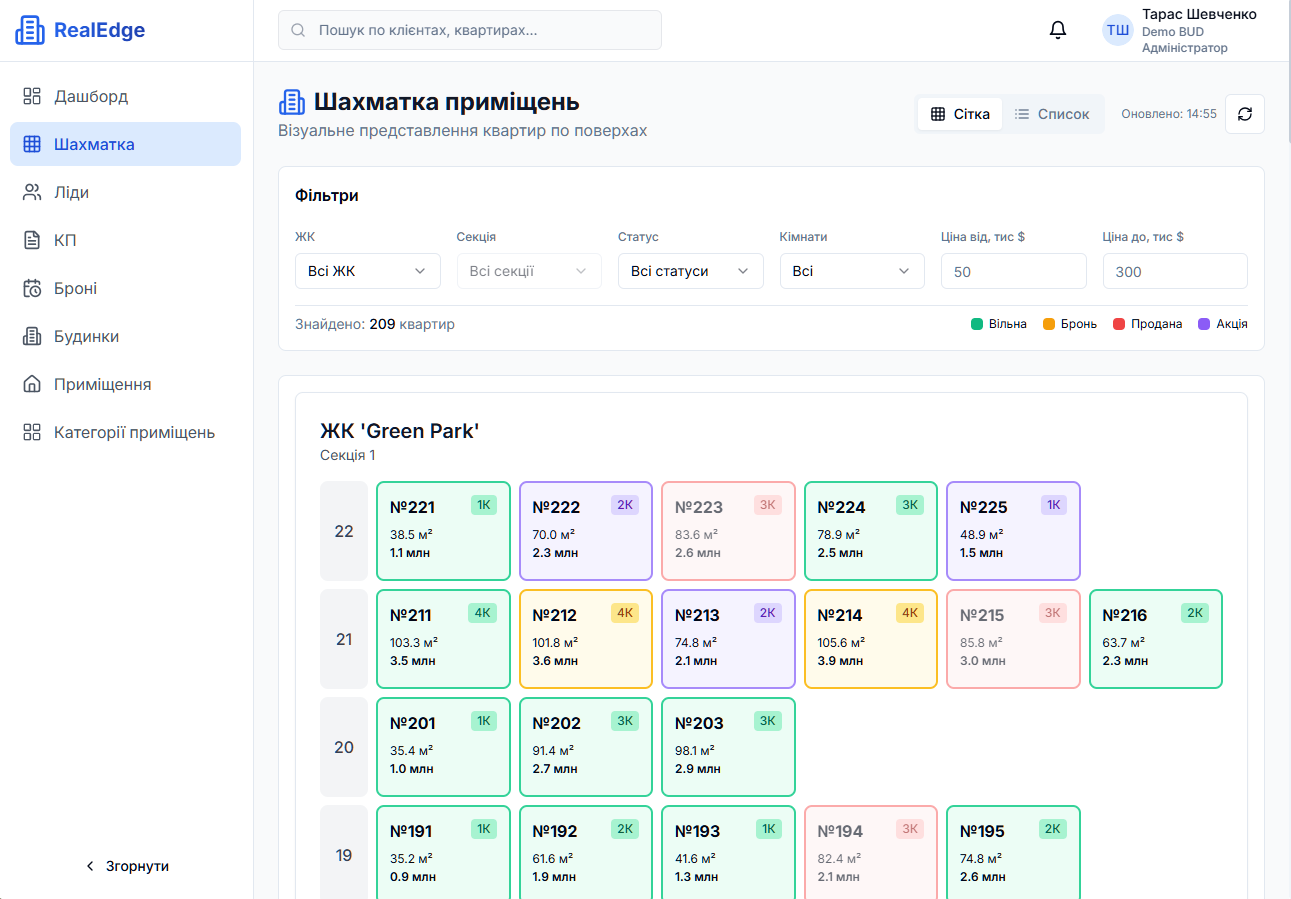Open apartment card №222

pos(586,531)
